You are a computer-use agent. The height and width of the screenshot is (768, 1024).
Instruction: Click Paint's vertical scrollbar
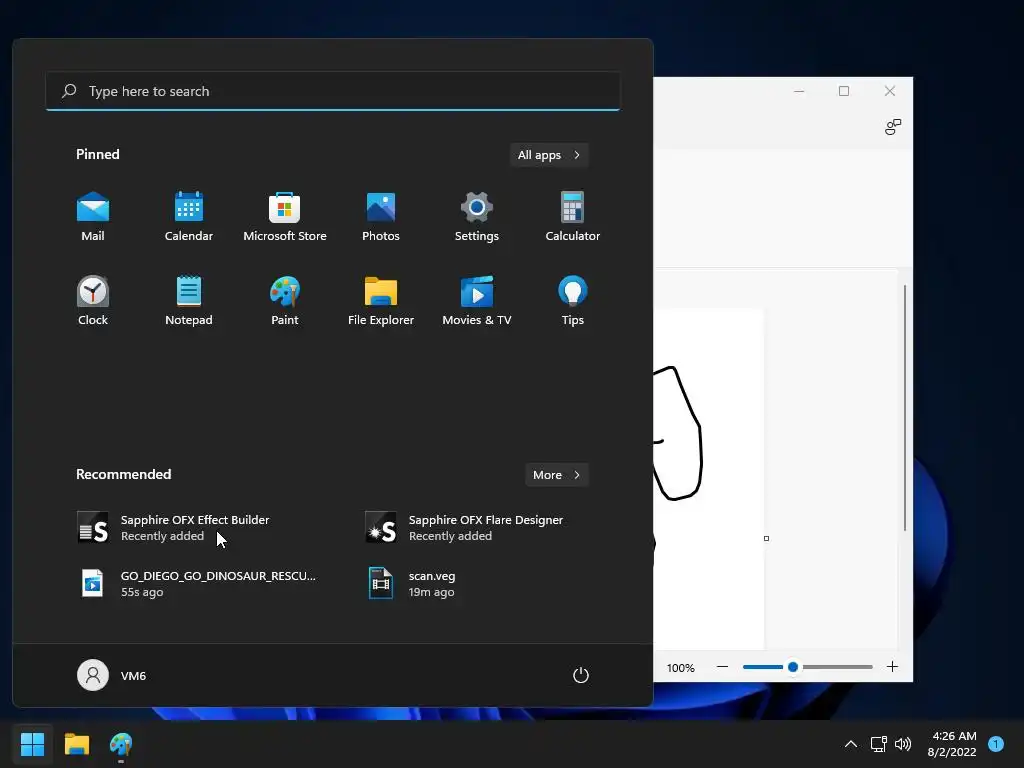904,408
